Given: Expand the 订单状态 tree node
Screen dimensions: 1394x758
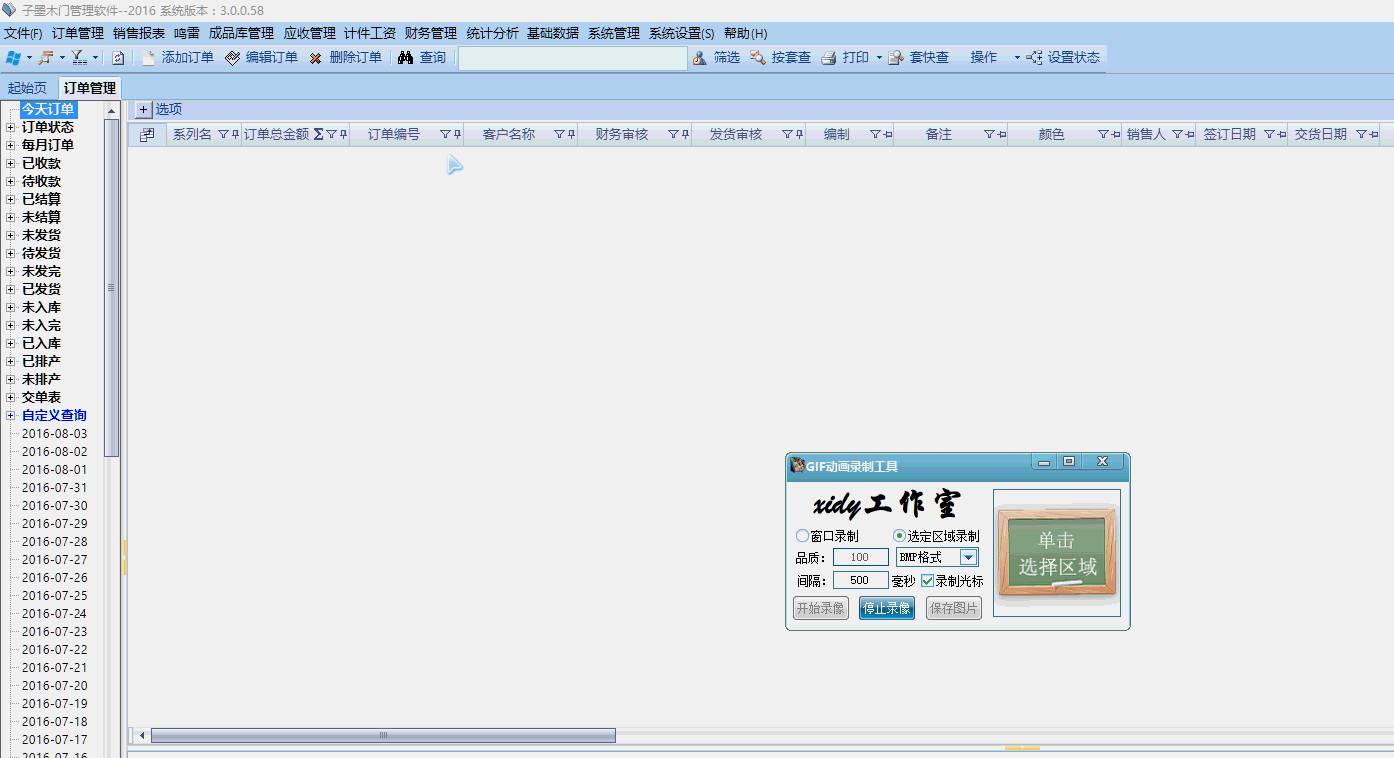Looking at the screenshot, I should 11,128.
